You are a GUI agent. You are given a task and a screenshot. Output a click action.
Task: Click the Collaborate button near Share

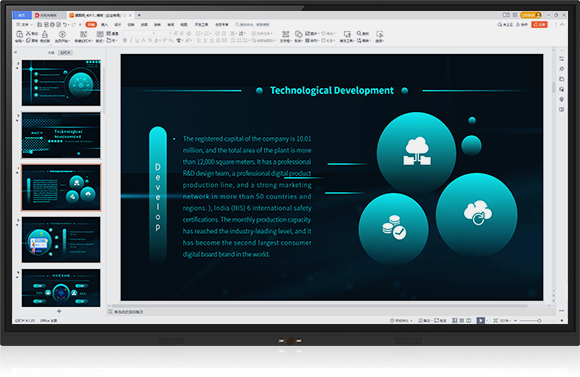522,24
